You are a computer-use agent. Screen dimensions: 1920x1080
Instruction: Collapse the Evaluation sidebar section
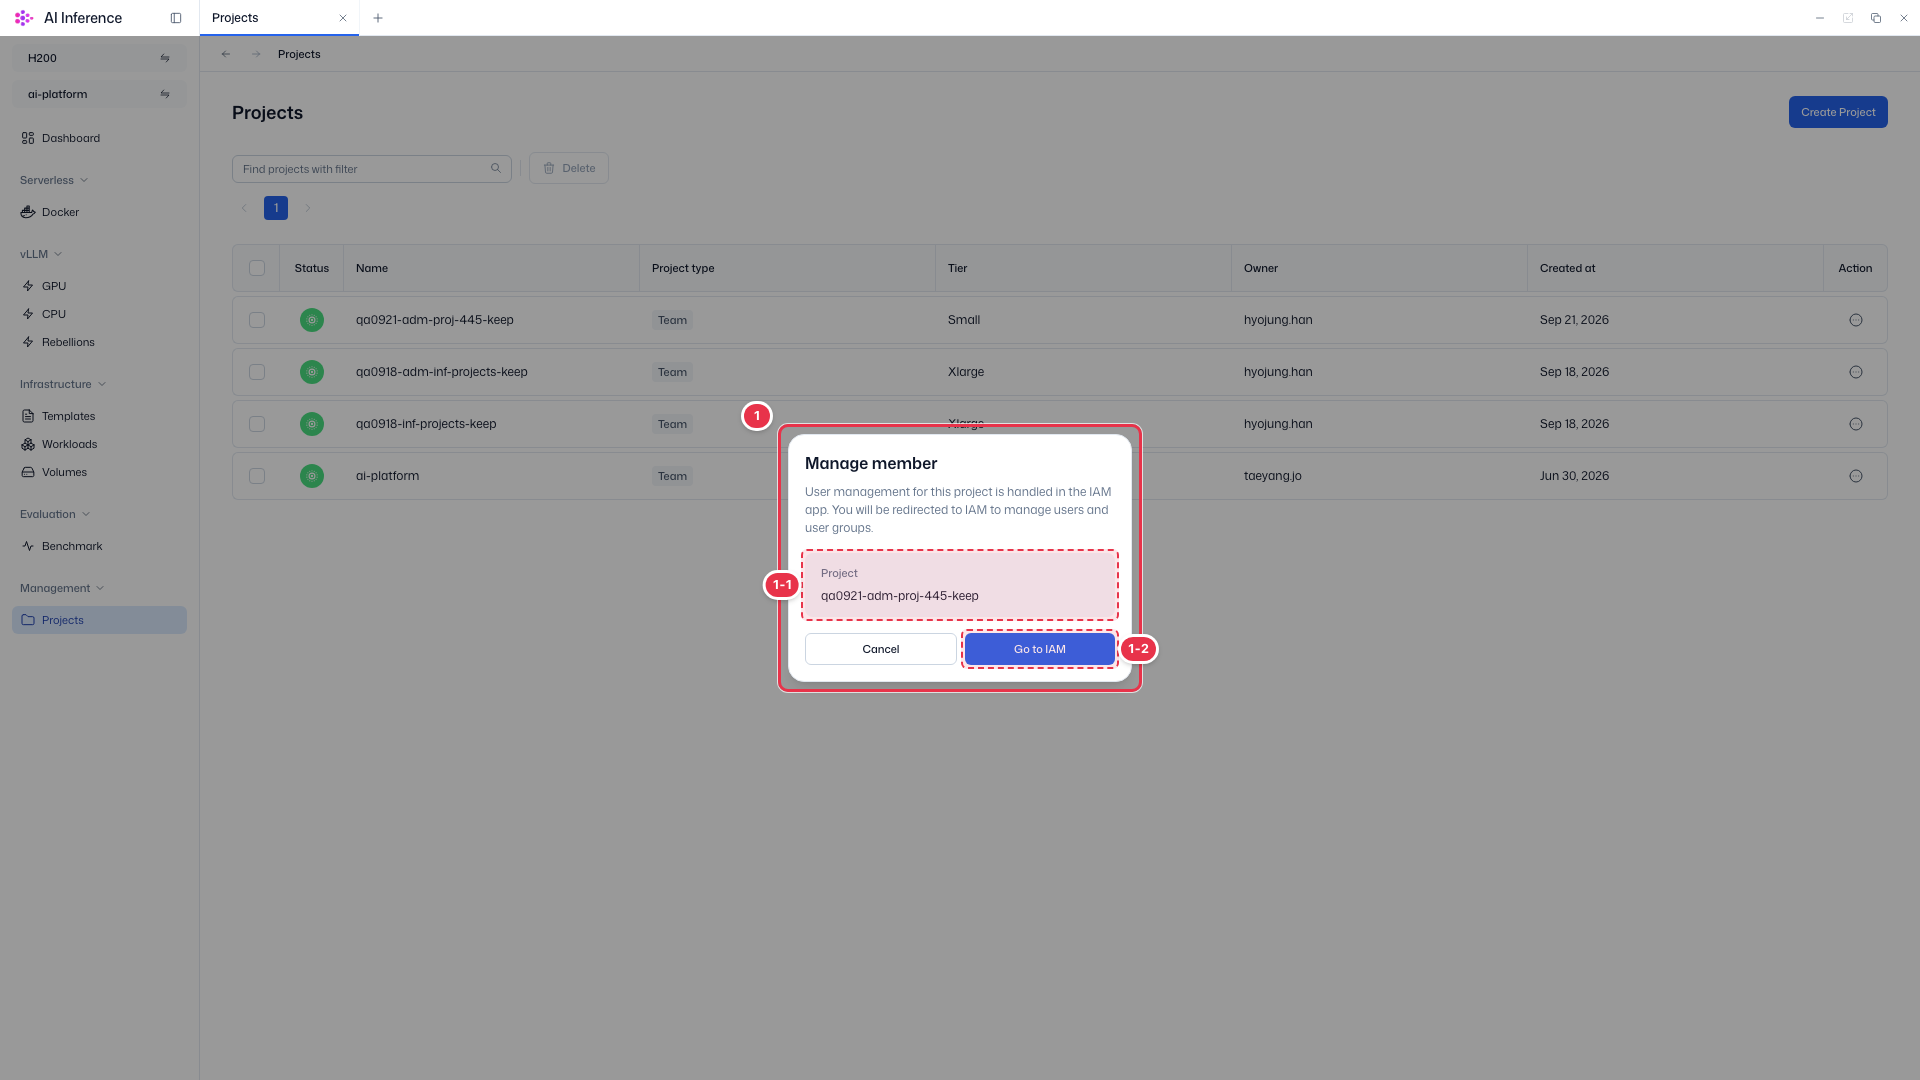point(55,514)
